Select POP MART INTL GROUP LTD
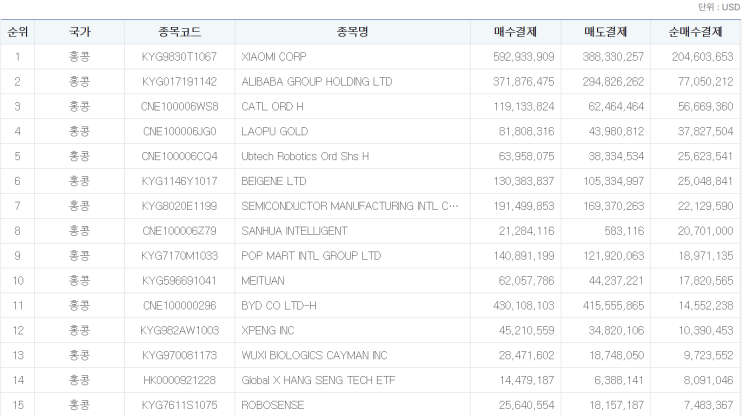 311,256
